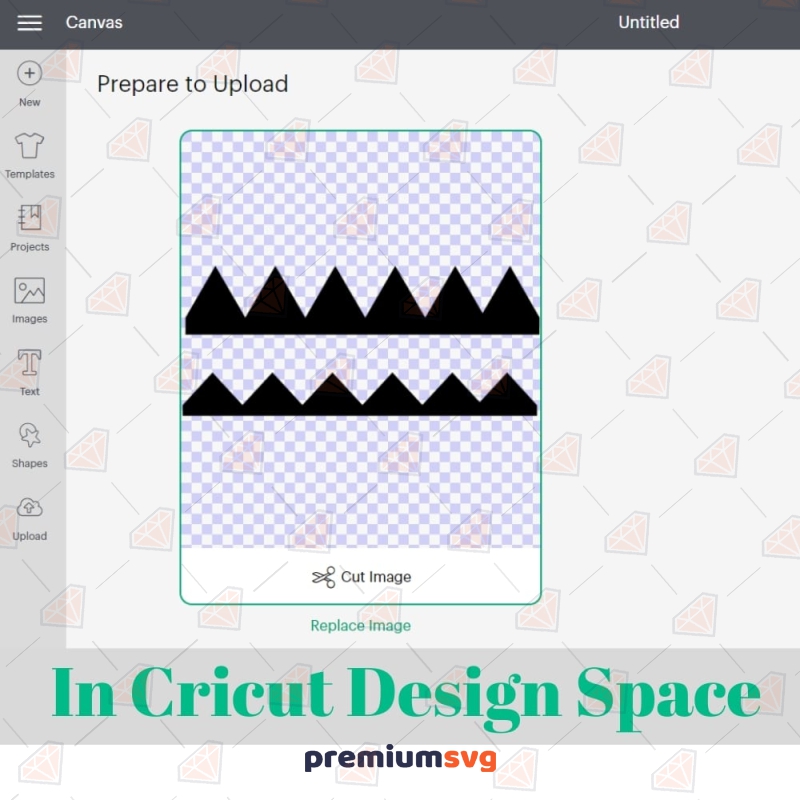Click the Upload cloud icon
Screen dimensions: 800x800
tap(30, 507)
